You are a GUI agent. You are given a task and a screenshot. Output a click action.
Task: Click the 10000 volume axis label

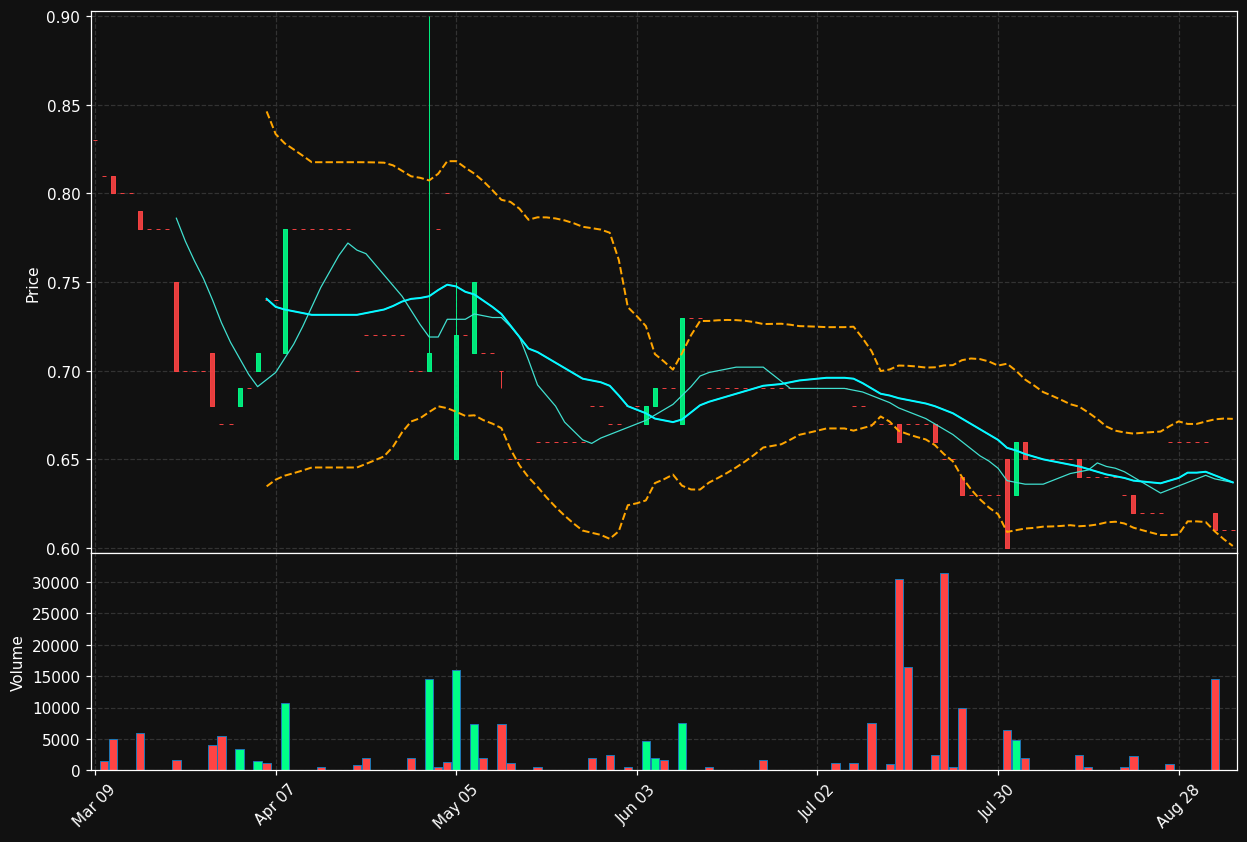(x=60, y=709)
